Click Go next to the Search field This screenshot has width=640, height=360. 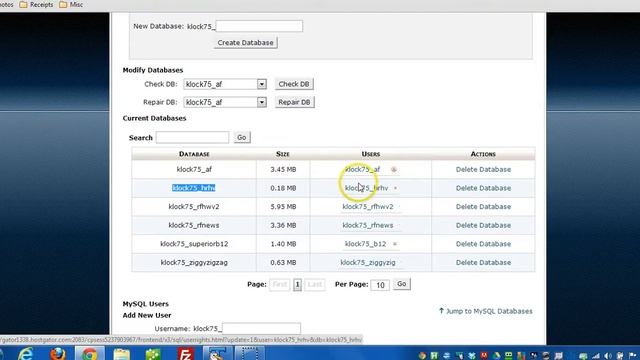pos(242,138)
